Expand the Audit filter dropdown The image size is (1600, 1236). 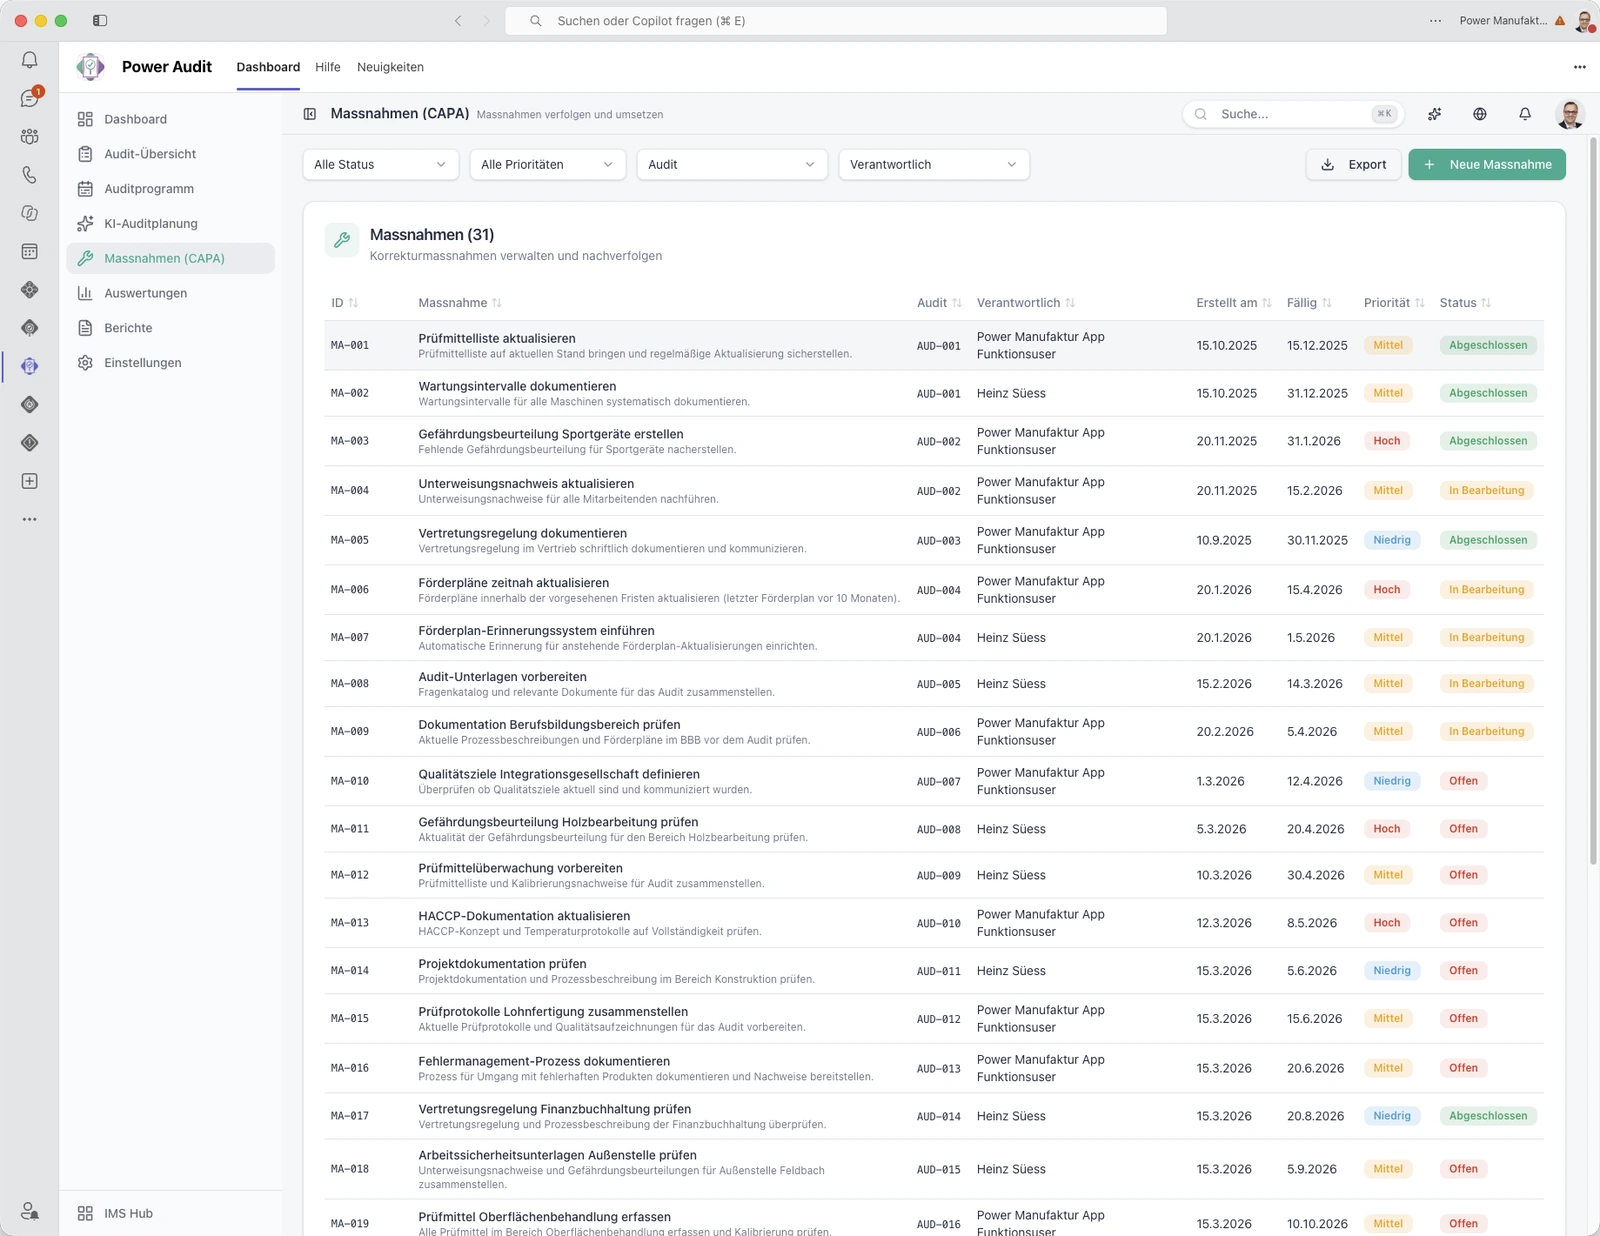[732, 164]
